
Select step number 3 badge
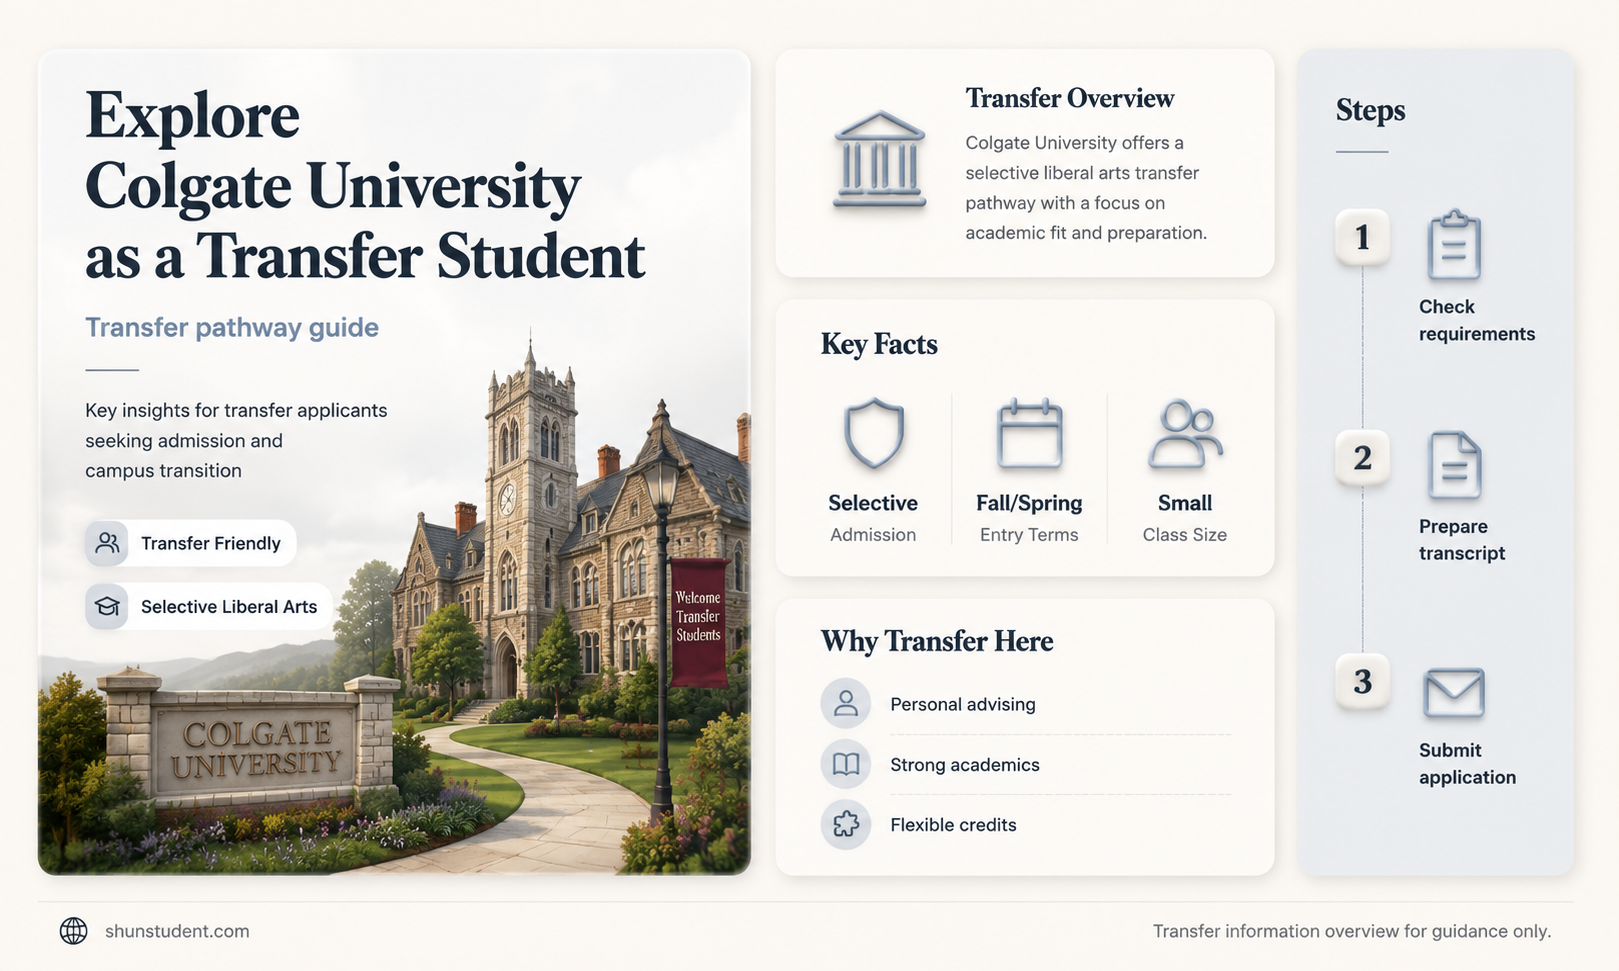pyautogui.click(x=1362, y=681)
